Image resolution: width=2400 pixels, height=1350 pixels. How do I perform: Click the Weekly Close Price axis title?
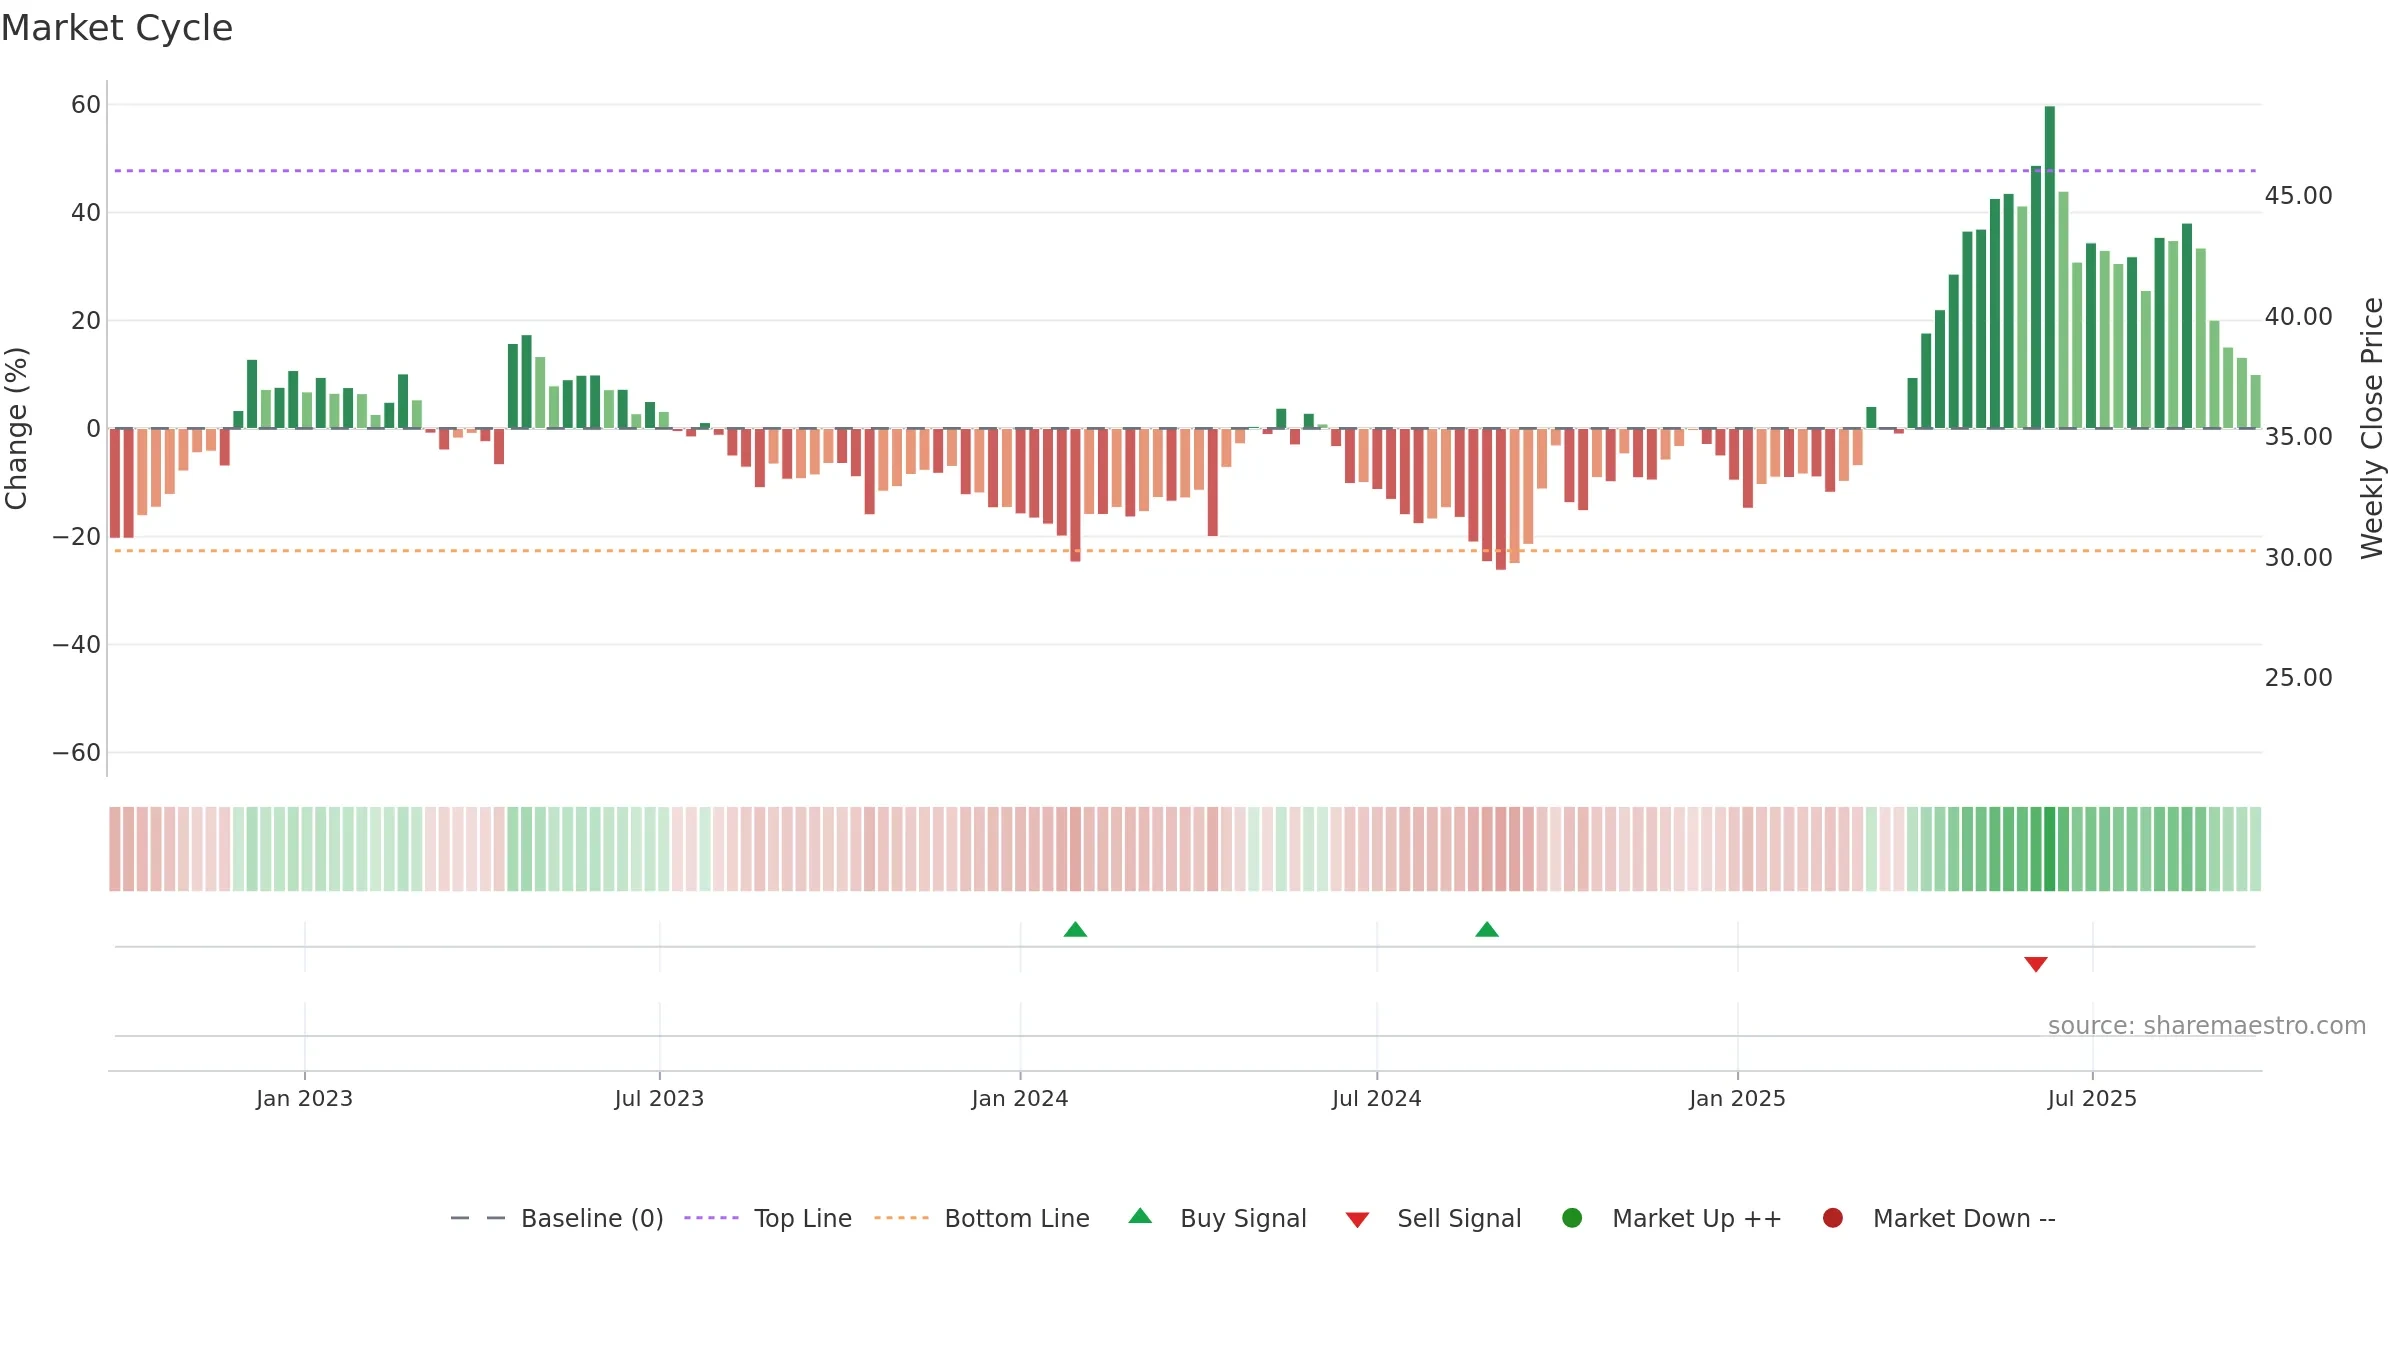click(2372, 428)
